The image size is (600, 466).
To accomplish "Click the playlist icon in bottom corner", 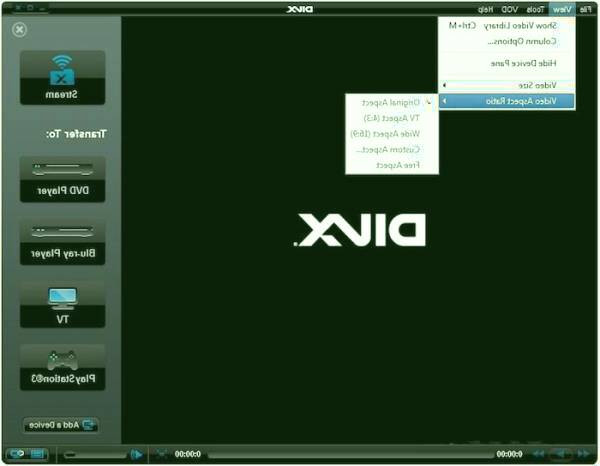I will [38, 454].
